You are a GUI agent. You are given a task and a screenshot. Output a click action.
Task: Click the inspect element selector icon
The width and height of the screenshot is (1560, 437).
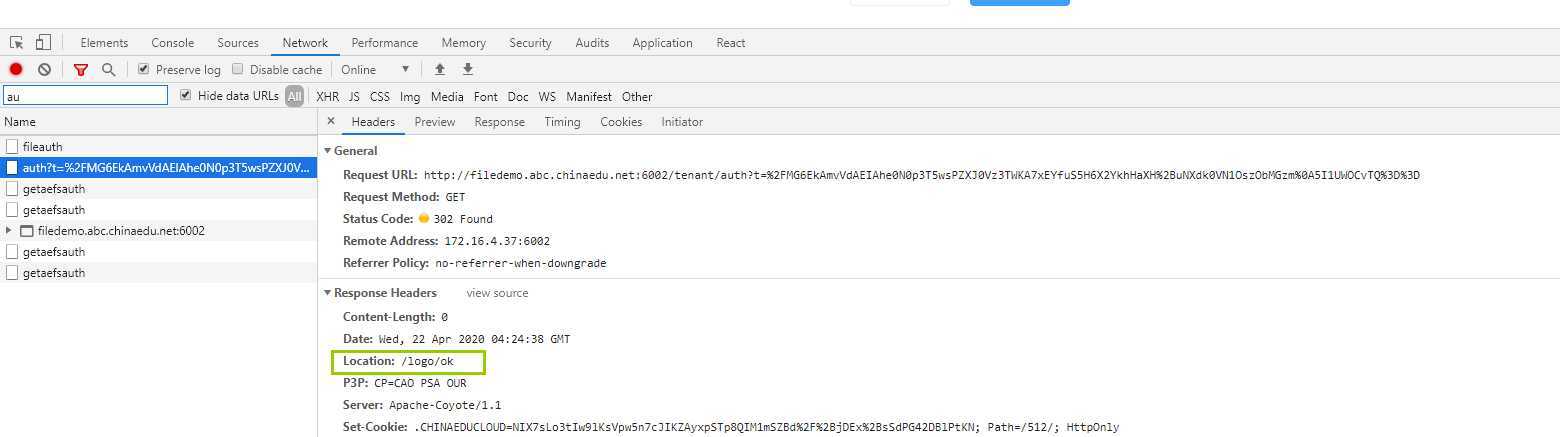pyautogui.click(x=17, y=43)
